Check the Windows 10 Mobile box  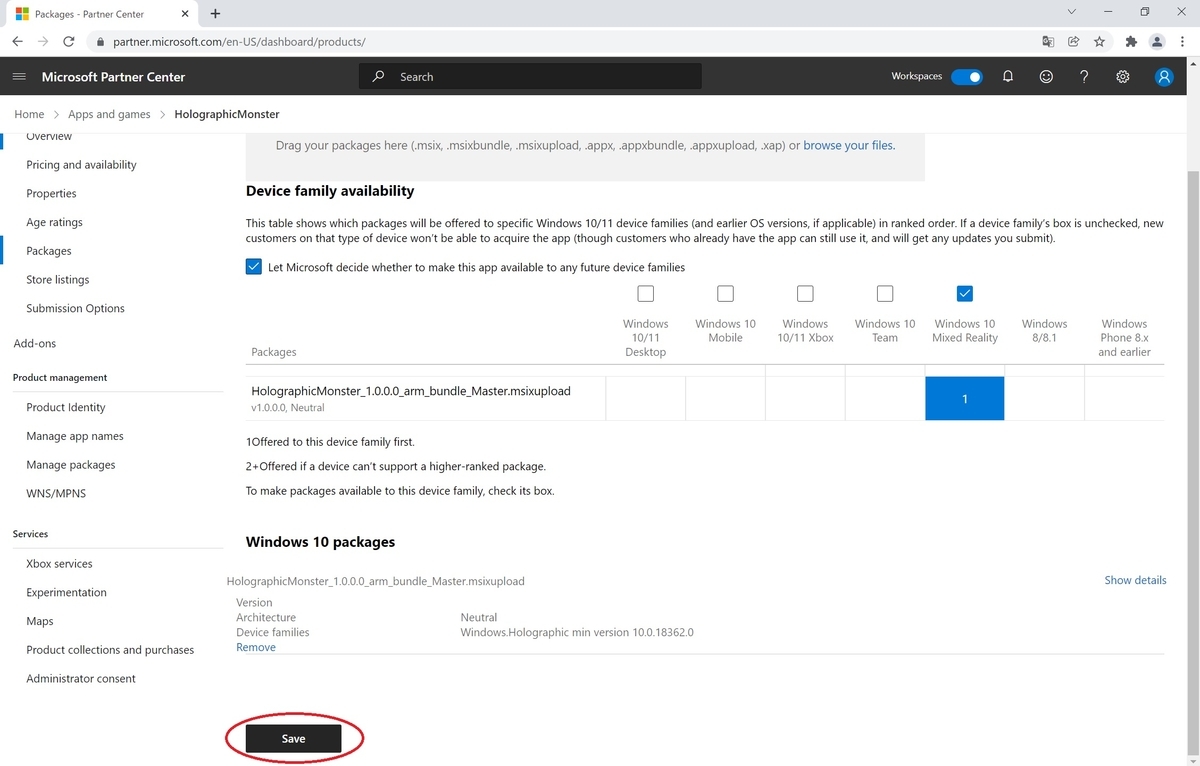pos(725,293)
